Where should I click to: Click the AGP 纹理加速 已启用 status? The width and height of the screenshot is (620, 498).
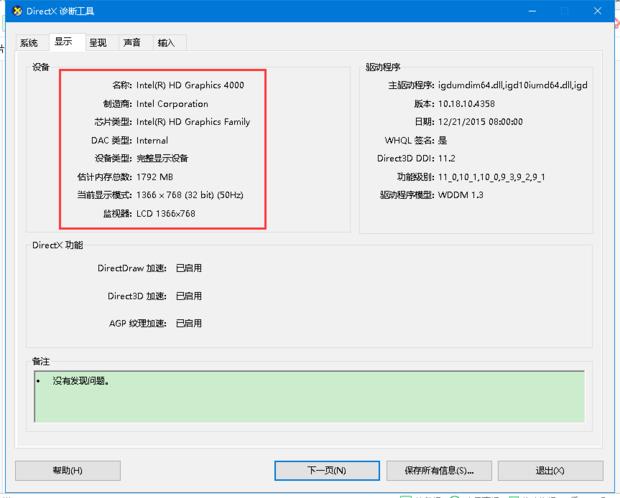click(x=189, y=323)
